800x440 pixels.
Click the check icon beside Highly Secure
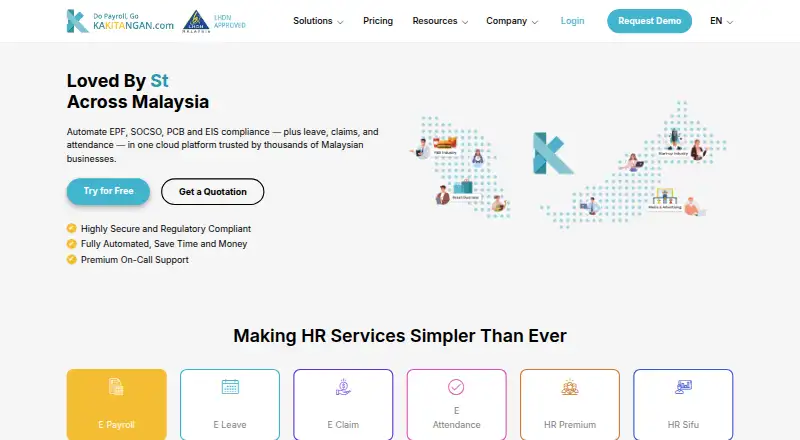tap(72, 228)
